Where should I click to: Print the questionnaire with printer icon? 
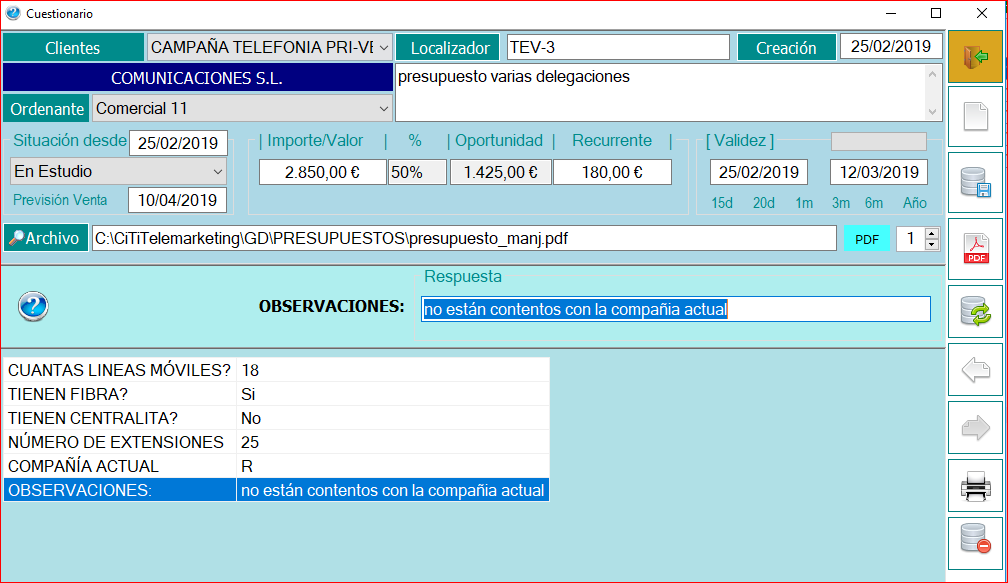975,485
